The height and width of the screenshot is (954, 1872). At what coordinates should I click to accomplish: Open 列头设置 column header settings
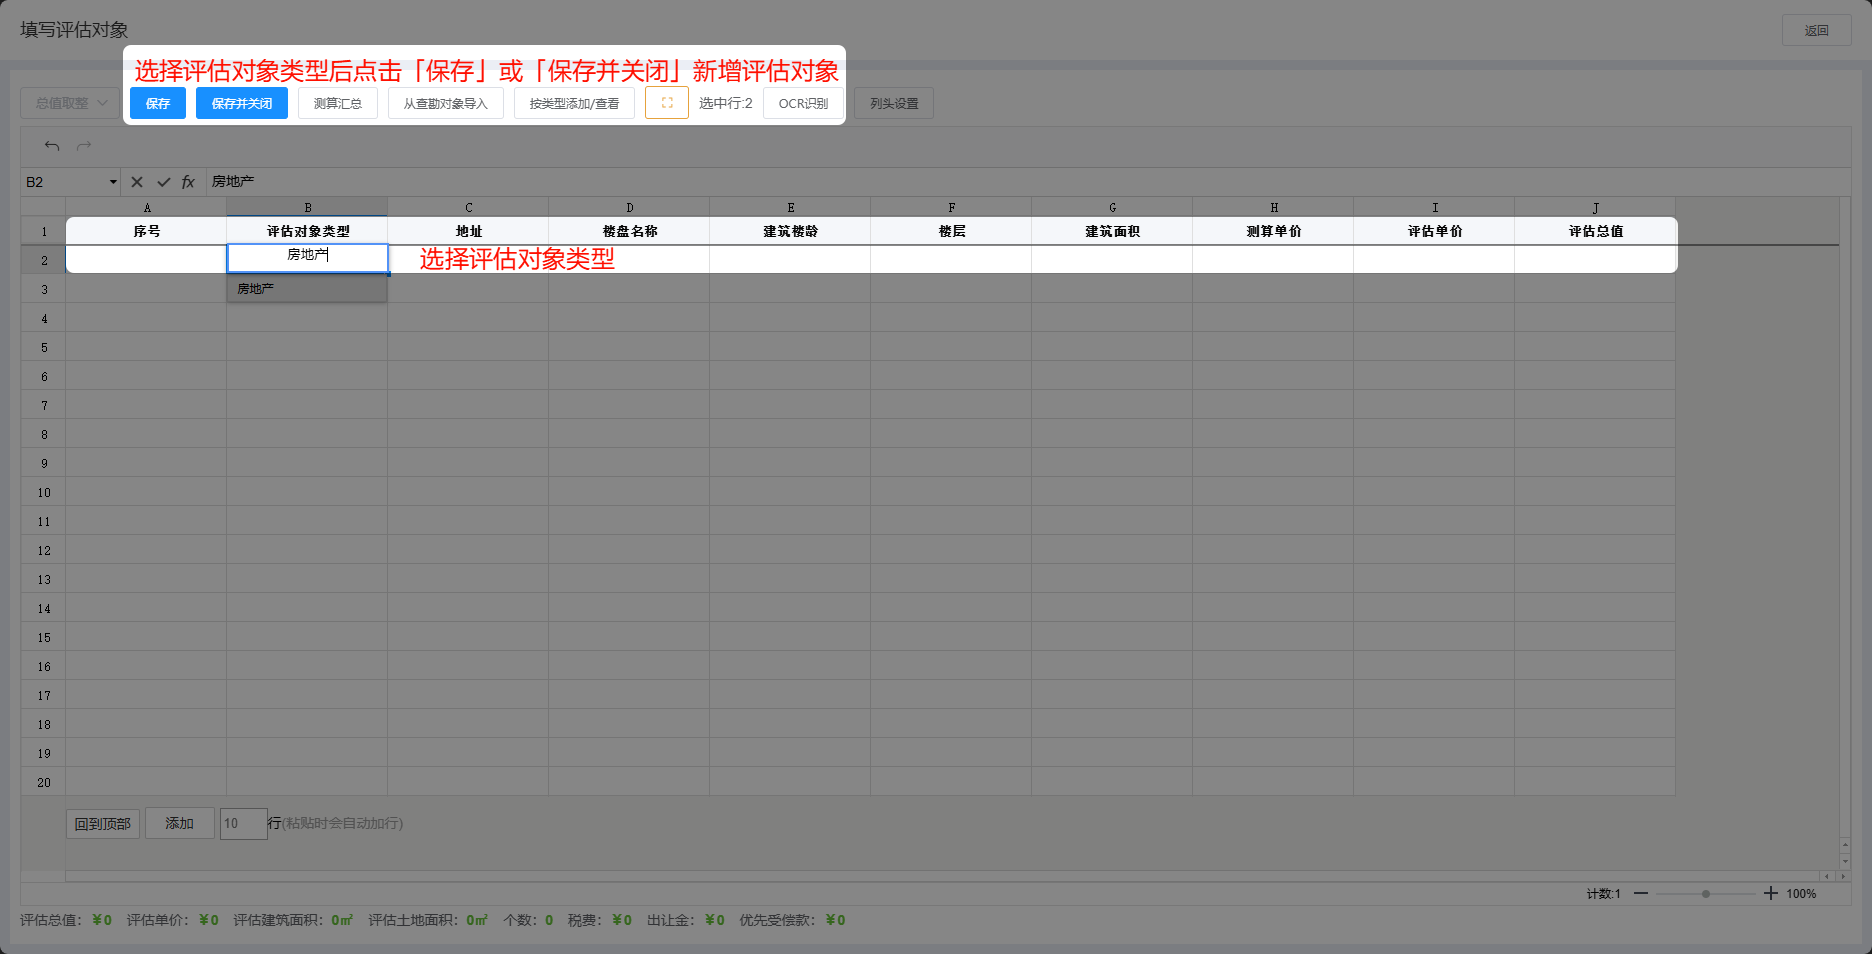click(894, 103)
